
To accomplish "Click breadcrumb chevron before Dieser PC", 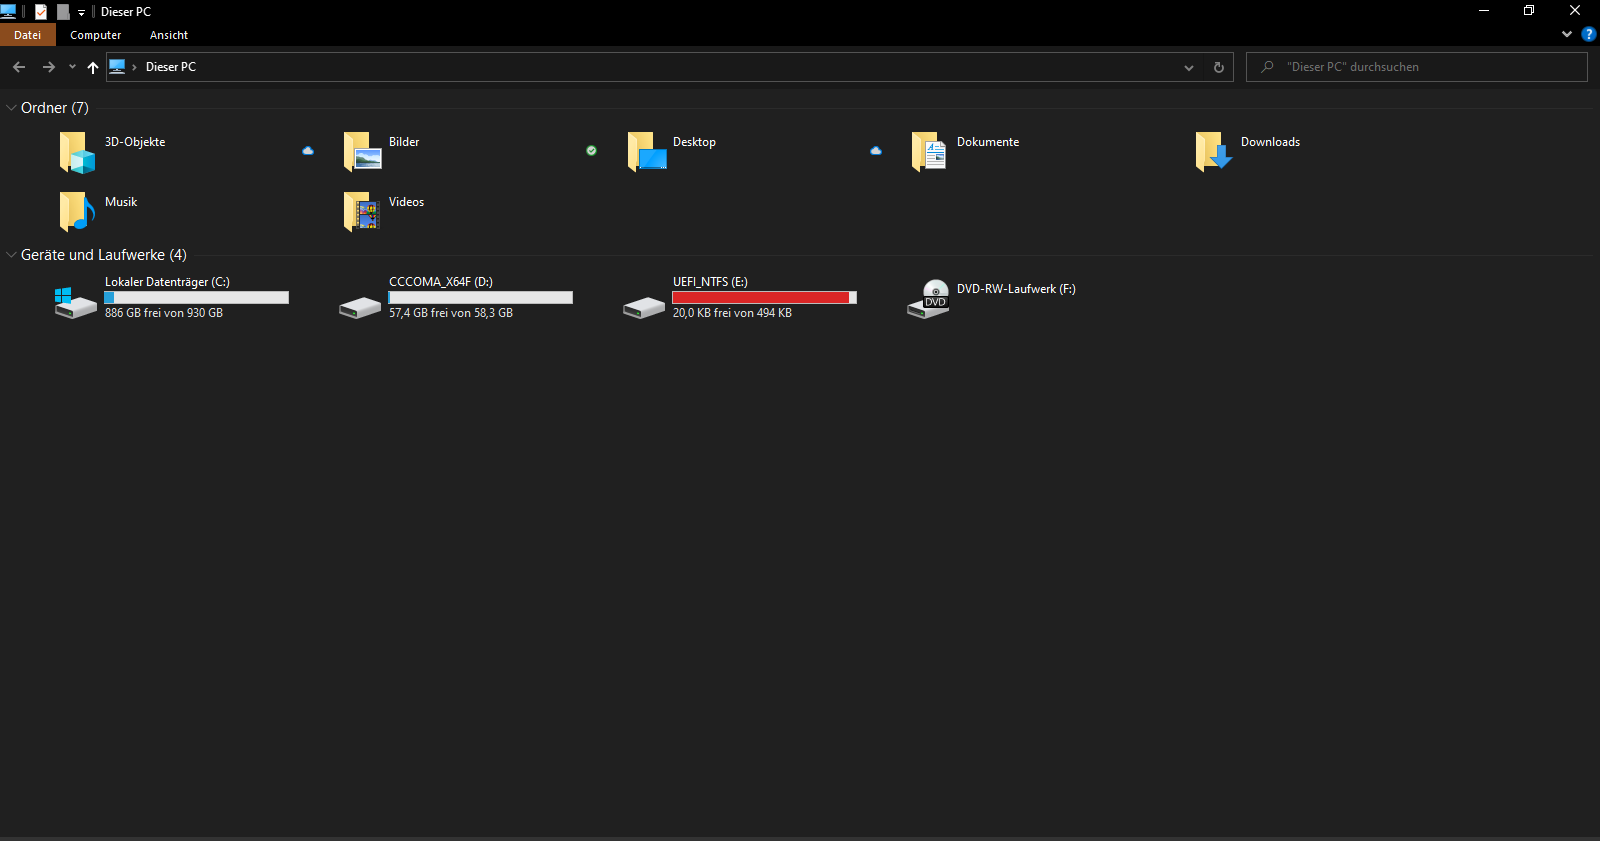I will point(134,67).
